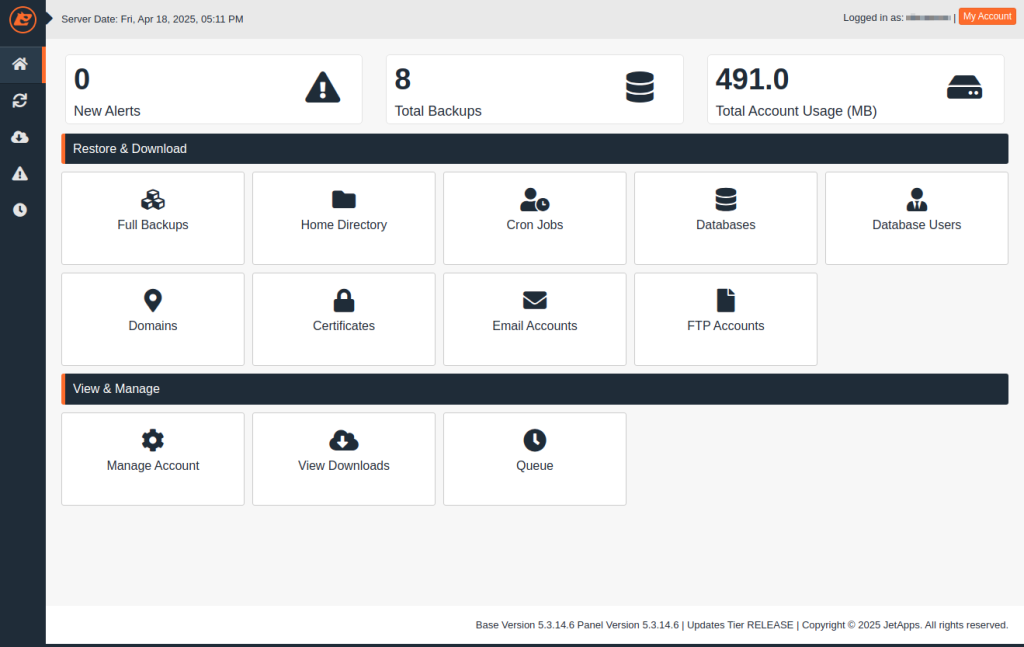Click the 491.0 usage value
1024x647 pixels.
752,80
